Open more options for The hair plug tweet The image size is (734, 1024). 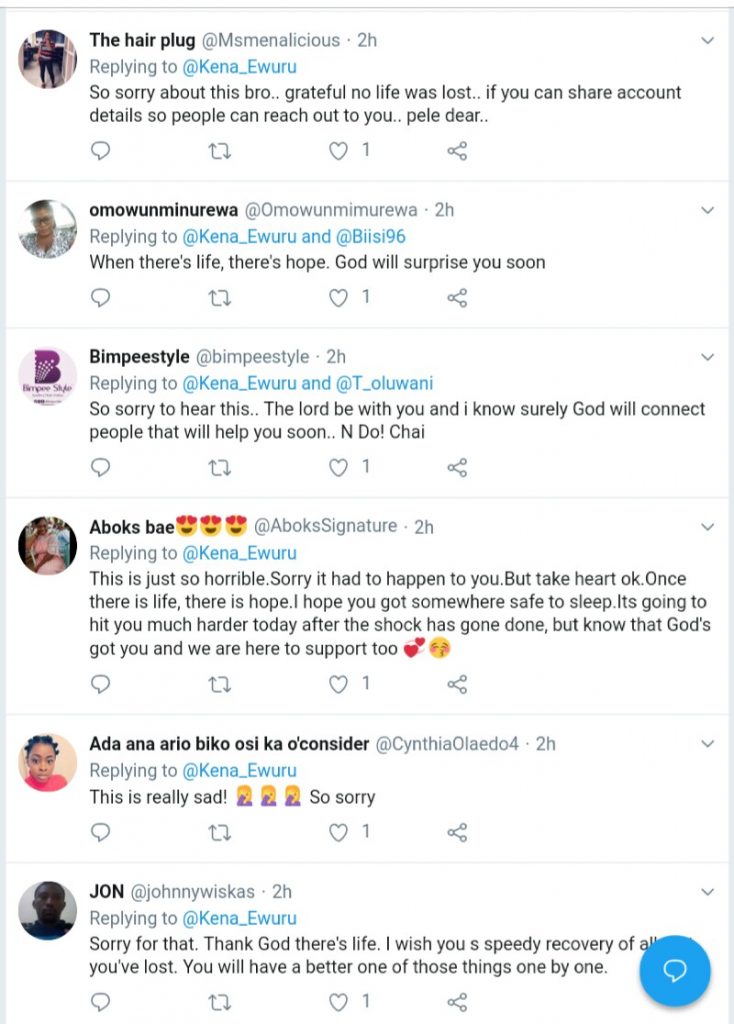click(x=707, y=41)
